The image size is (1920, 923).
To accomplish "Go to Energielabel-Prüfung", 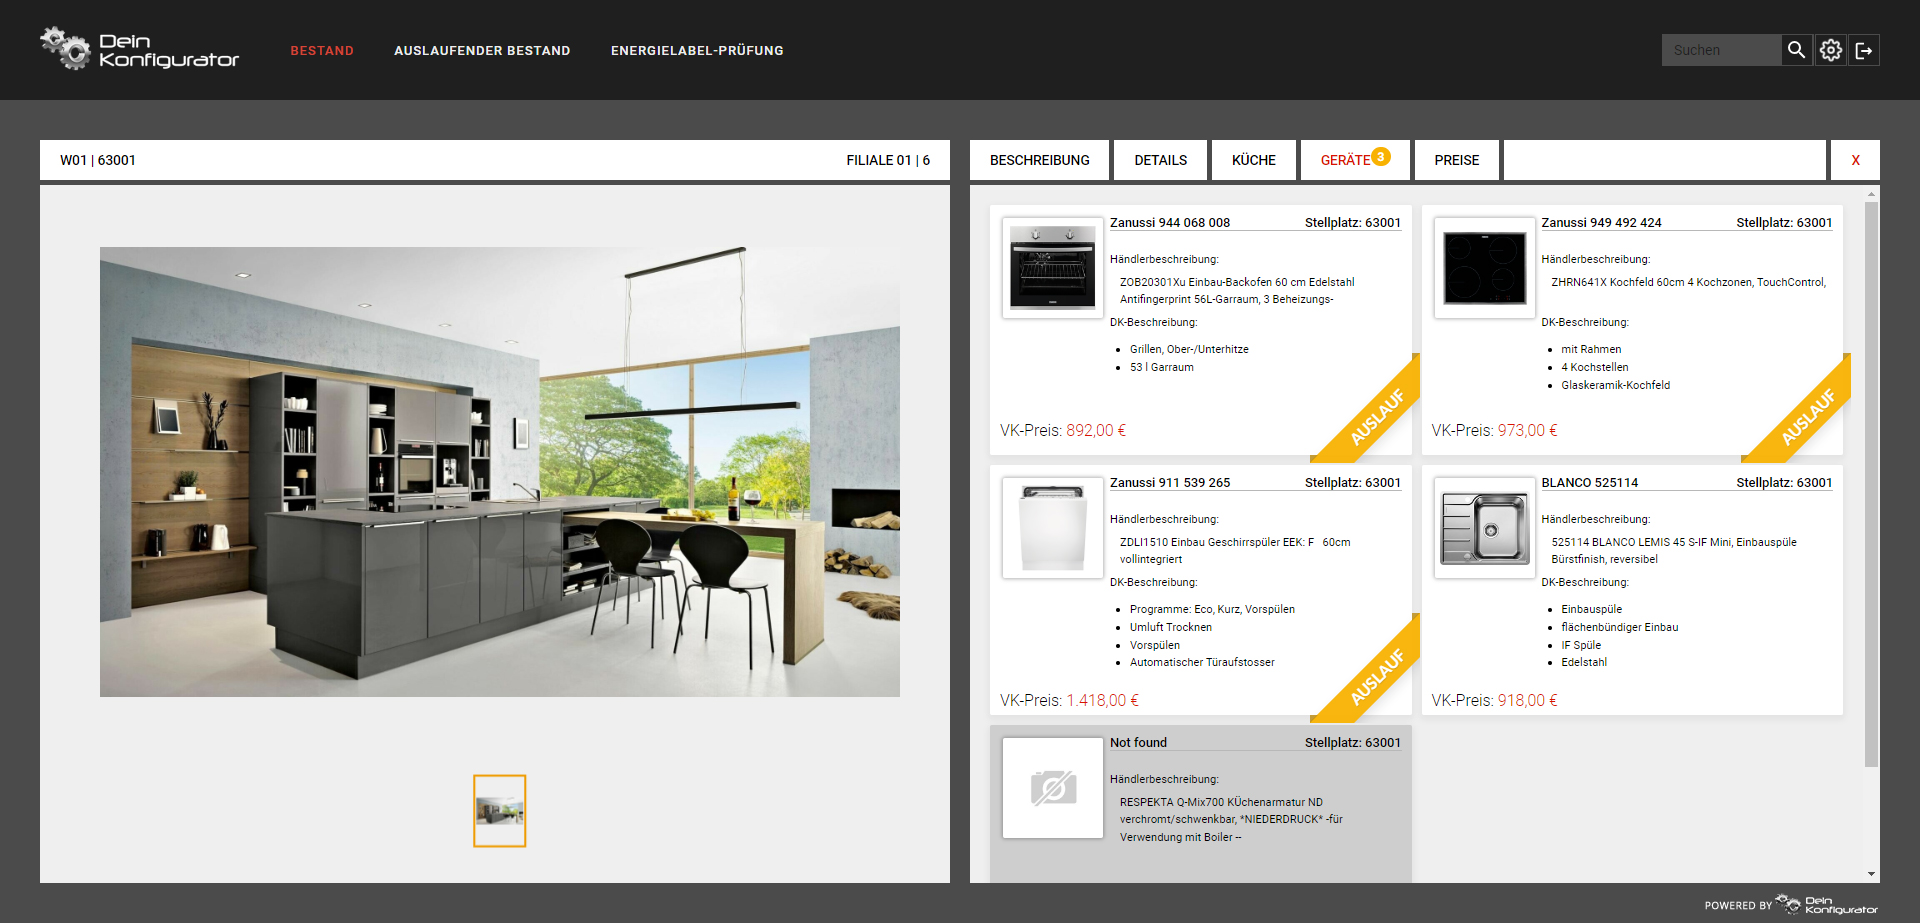I will [x=697, y=51].
